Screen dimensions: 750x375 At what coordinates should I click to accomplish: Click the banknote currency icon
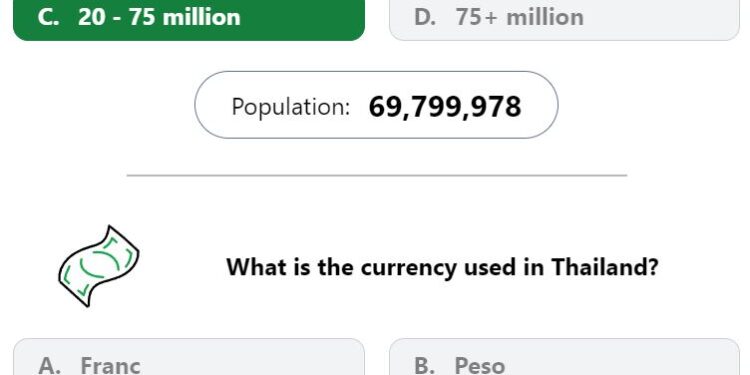click(x=99, y=266)
